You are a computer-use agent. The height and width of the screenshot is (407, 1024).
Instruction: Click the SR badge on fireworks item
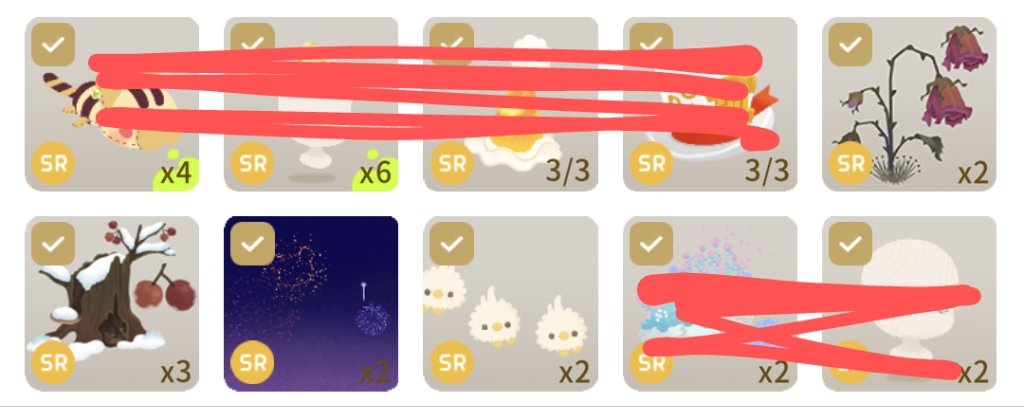click(x=253, y=362)
